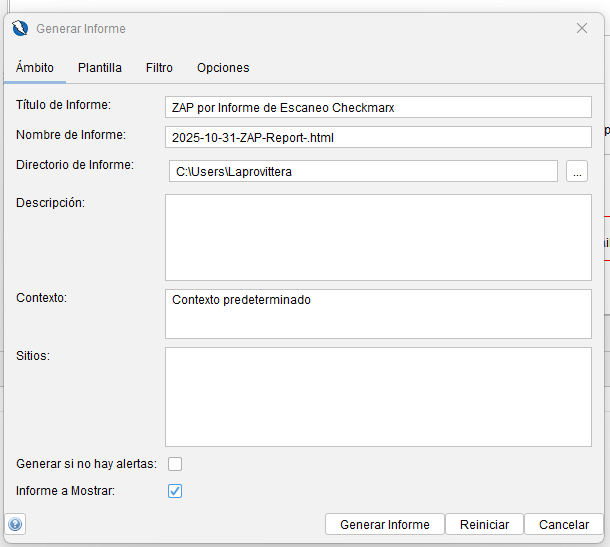Focus the Nombre de Informe field
Screen dimensions: 610x547
[378, 137]
